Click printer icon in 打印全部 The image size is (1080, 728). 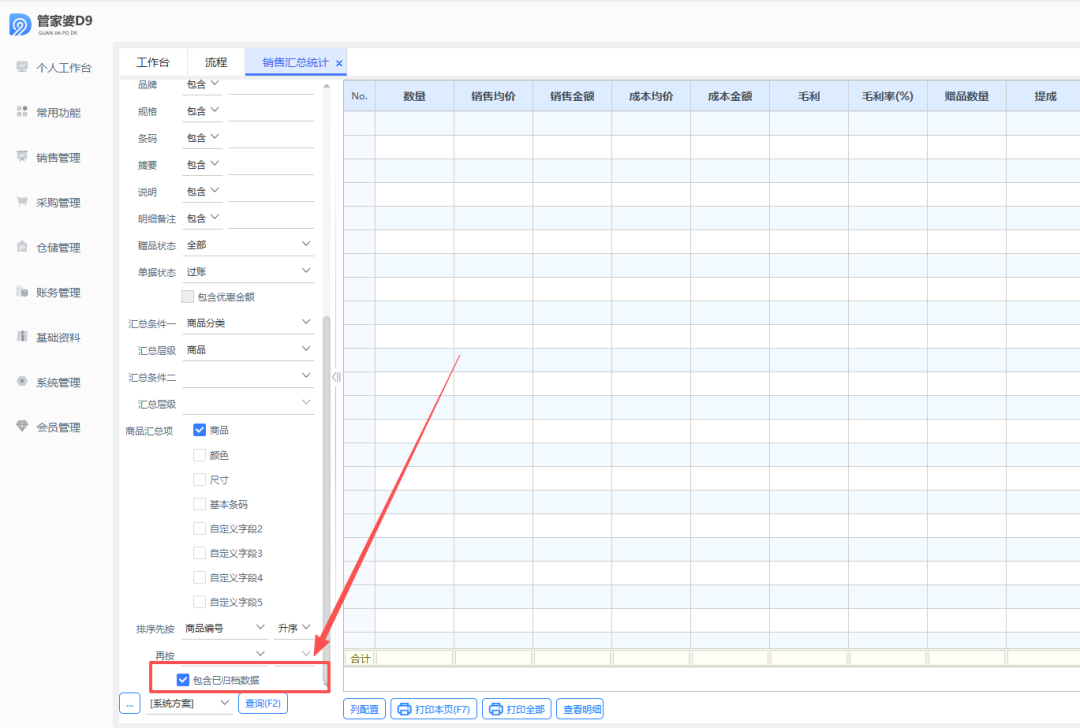point(495,709)
